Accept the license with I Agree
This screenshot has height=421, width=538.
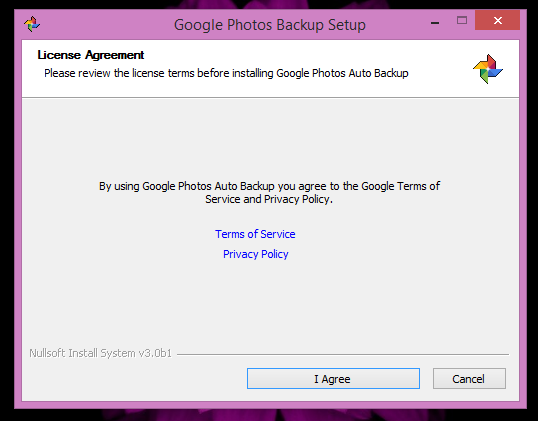tap(333, 379)
